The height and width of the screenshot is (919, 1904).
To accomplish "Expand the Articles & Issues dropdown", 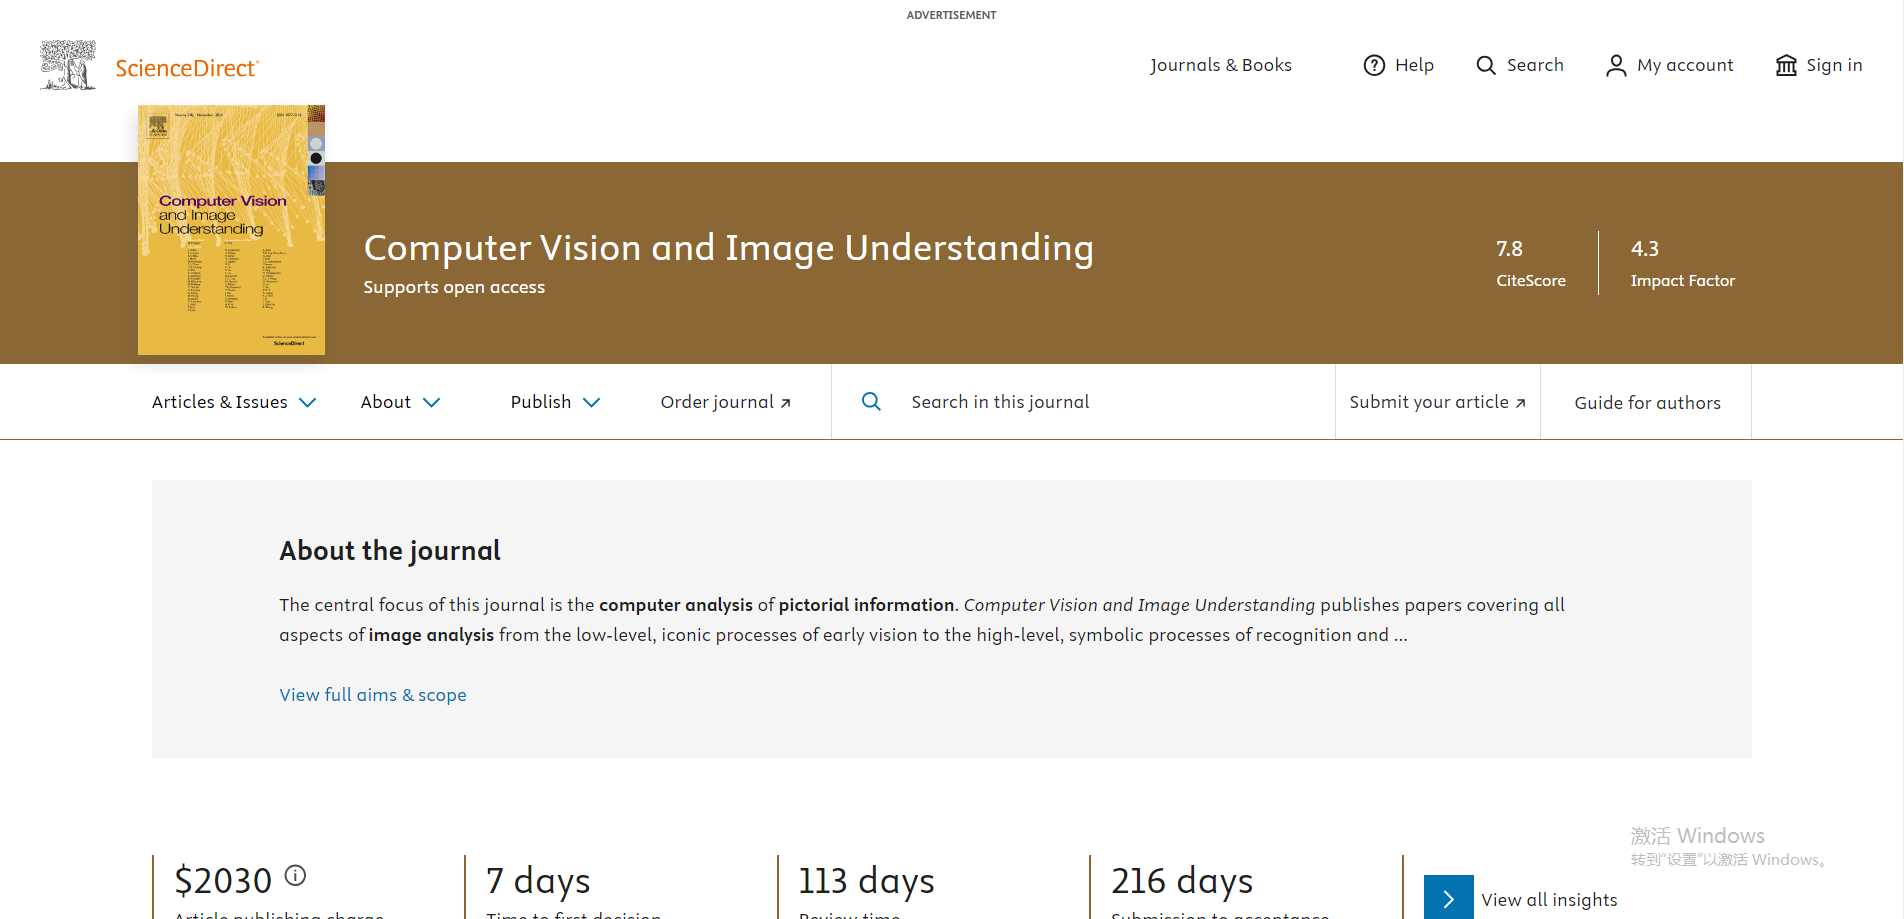I will 234,402.
